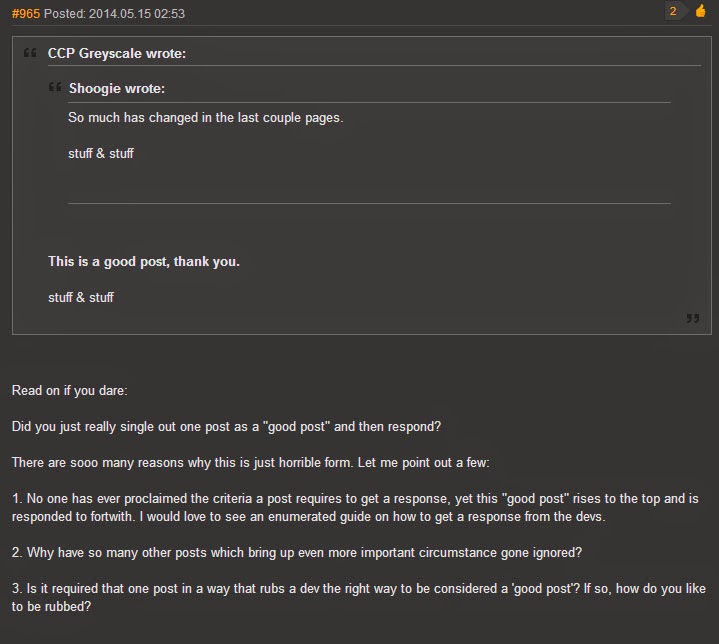Click the opening quote mark beside CCP Greyscale
This screenshot has height=644, width=719.
(30, 53)
